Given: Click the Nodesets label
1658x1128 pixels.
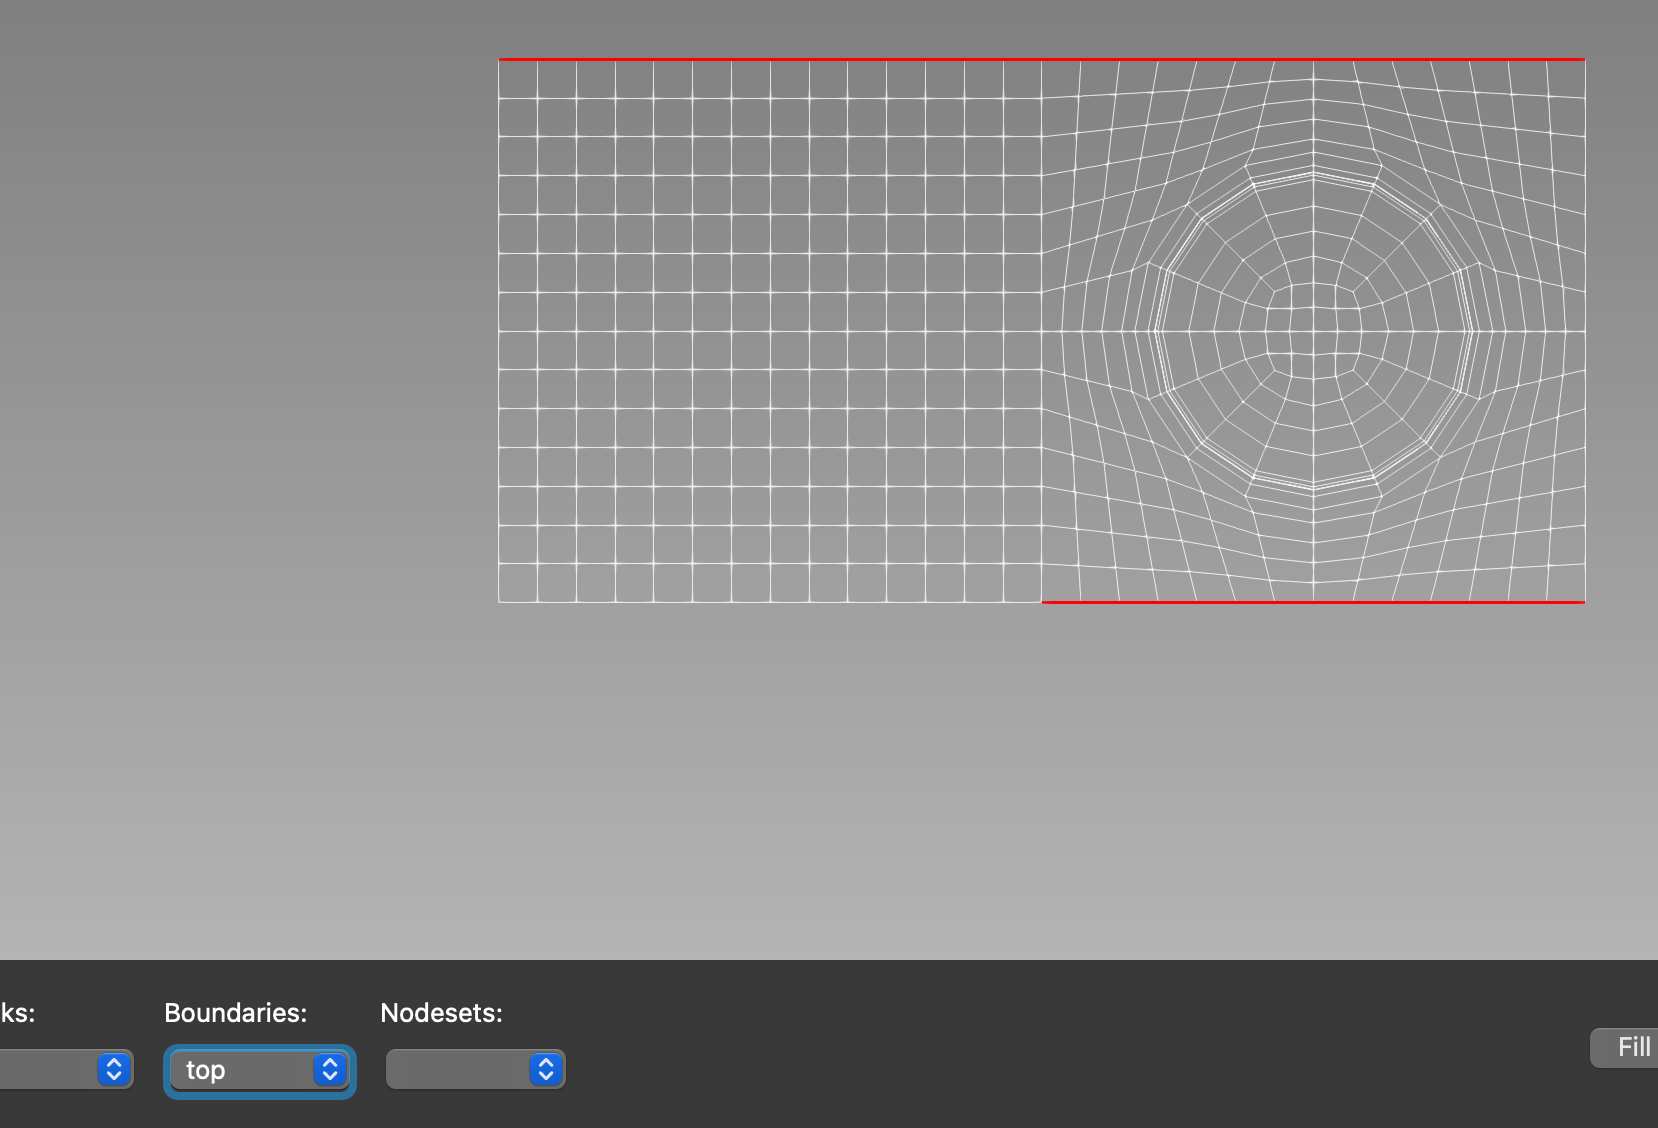Looking at the screenshot, I should (441, 1013).
